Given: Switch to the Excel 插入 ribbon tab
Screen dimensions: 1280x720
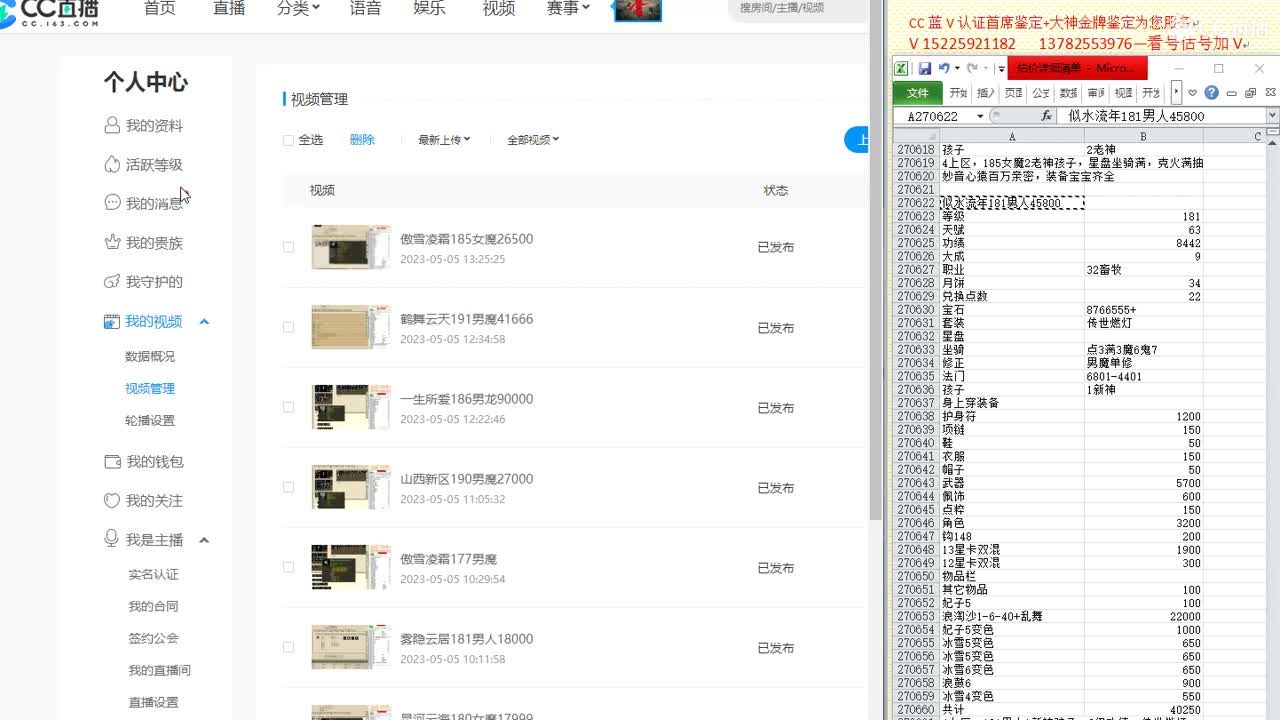Looking at the screenshot, I should (986, 93).
